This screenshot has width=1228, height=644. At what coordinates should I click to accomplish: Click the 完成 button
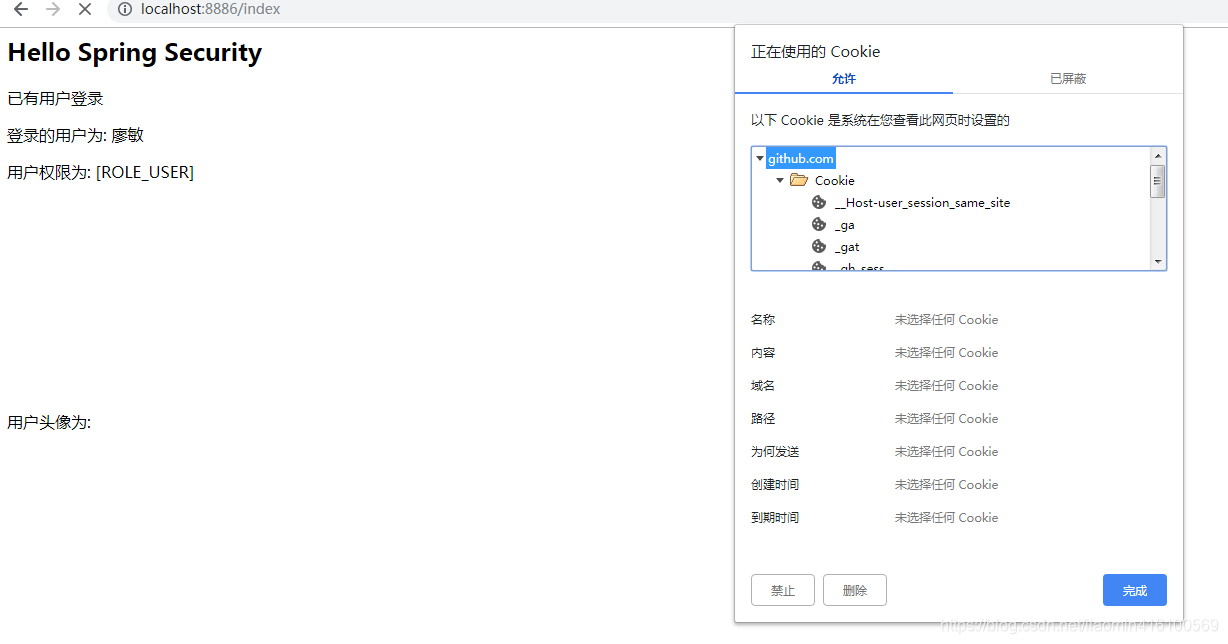pyautogui.click(x=1134, y=590)
